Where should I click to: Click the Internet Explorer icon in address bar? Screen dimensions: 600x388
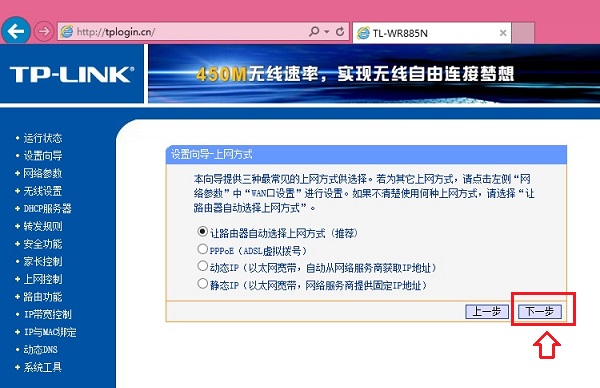pyautogui.click(x=67, y=31)
